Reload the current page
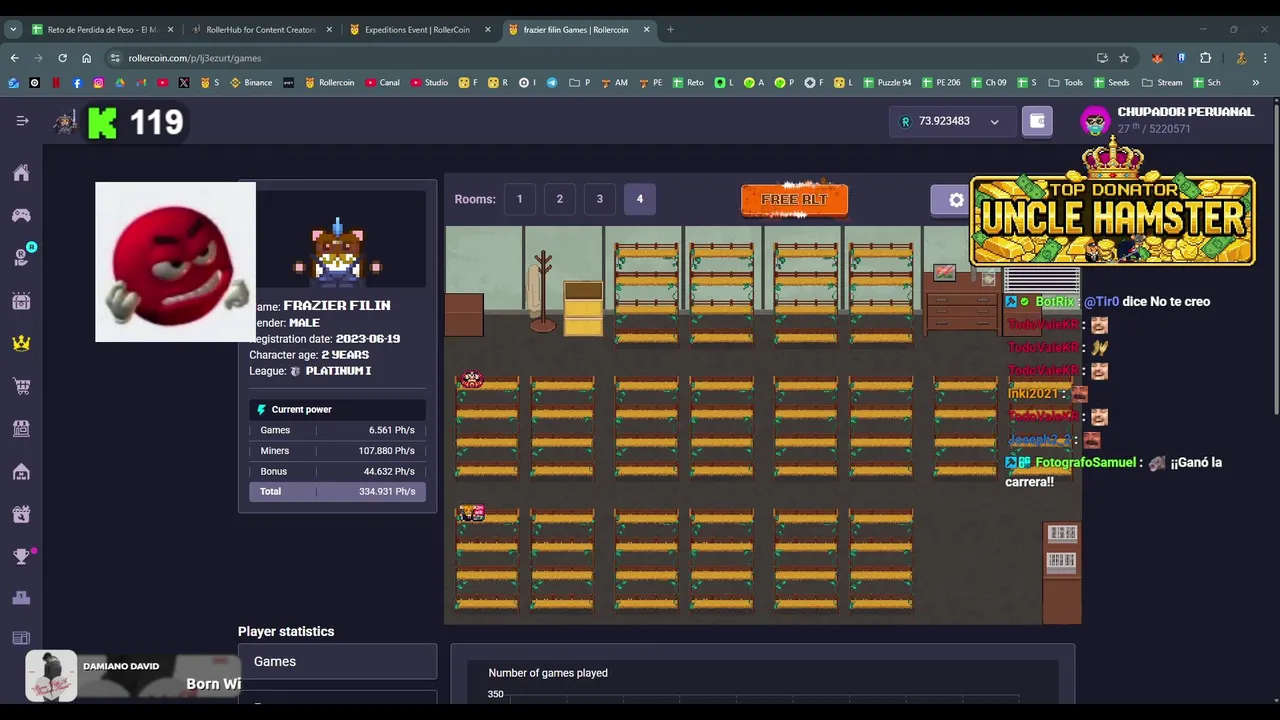This screenshot has width=1280, height=720. point(62,58)
